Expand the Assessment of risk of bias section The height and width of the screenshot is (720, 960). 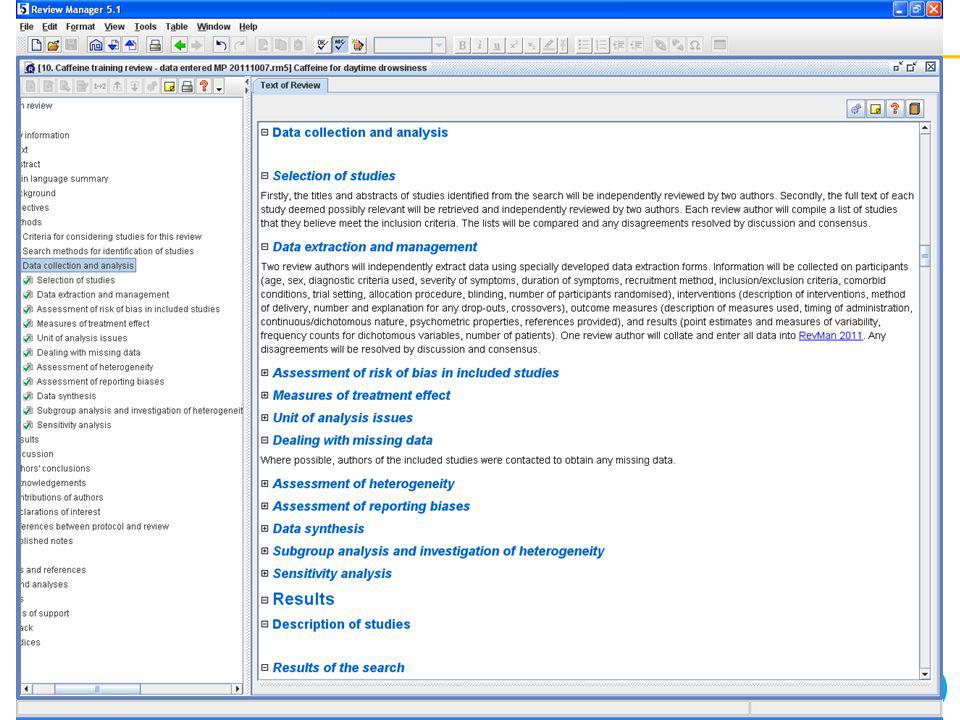pyautogui.click(x=264, y=372)
